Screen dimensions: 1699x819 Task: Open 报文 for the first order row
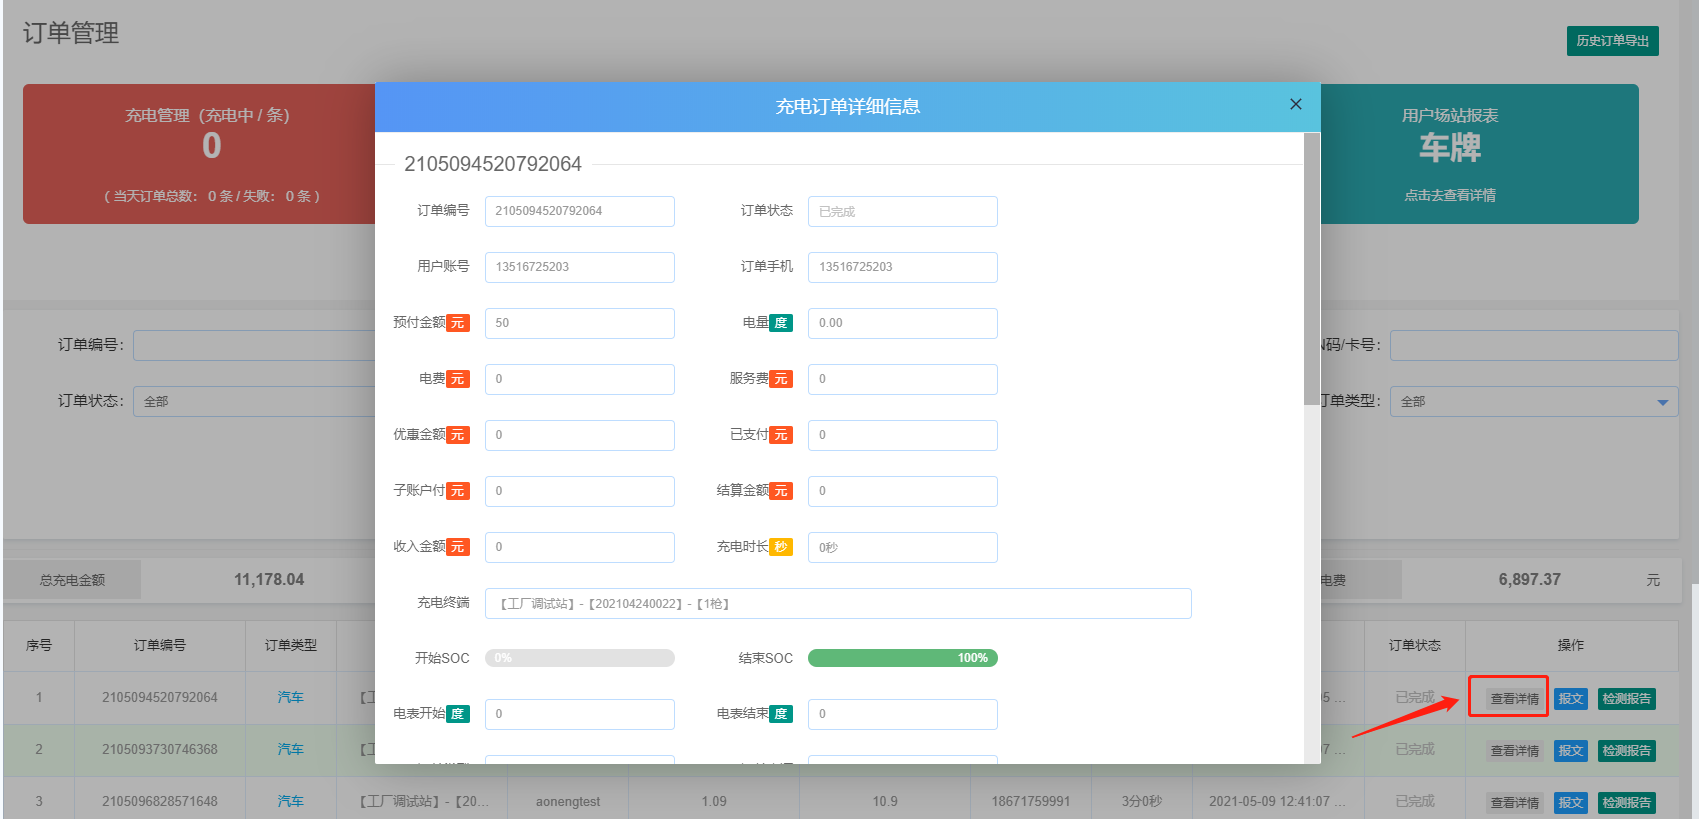click(x=1570, y=699)
